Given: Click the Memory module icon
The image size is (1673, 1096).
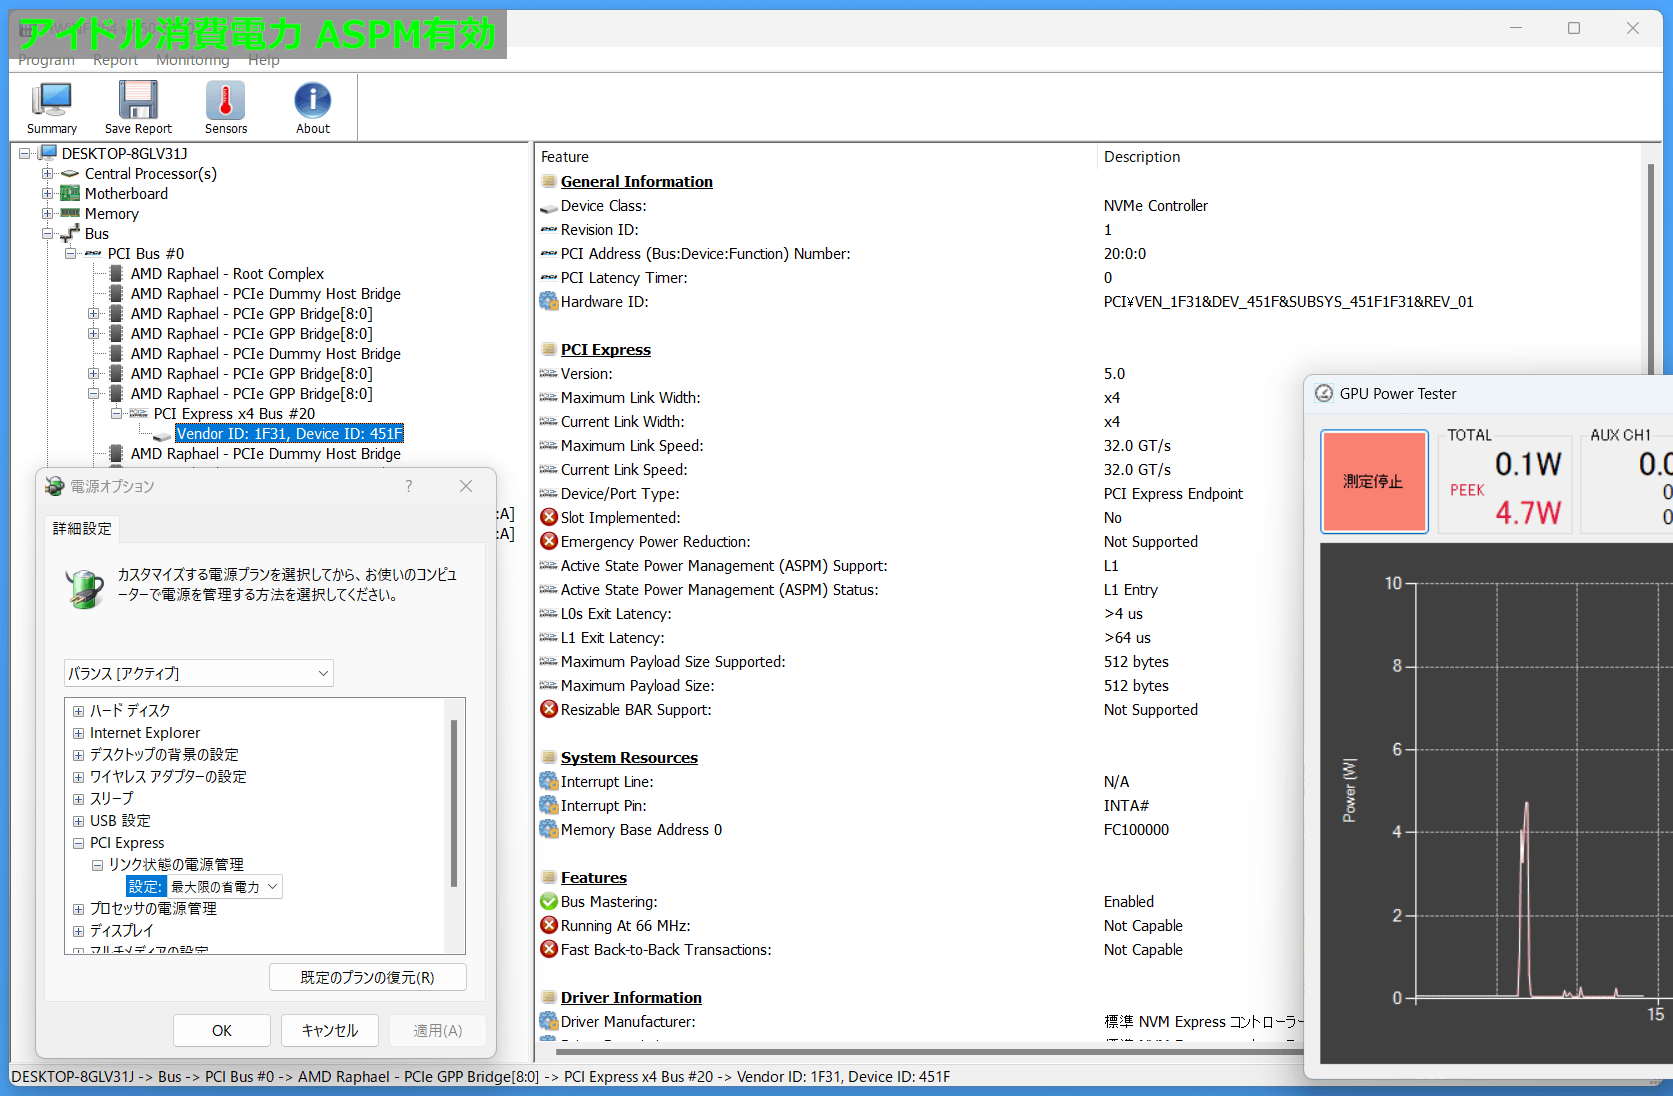Looking at the screenshot, I should pyautogui.click(x=70, y=214).
